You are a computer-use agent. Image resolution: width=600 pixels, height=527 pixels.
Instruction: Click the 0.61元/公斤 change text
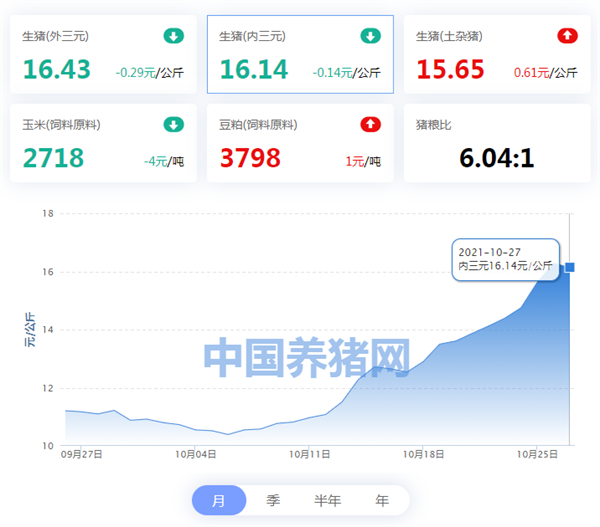pos(546,73)
